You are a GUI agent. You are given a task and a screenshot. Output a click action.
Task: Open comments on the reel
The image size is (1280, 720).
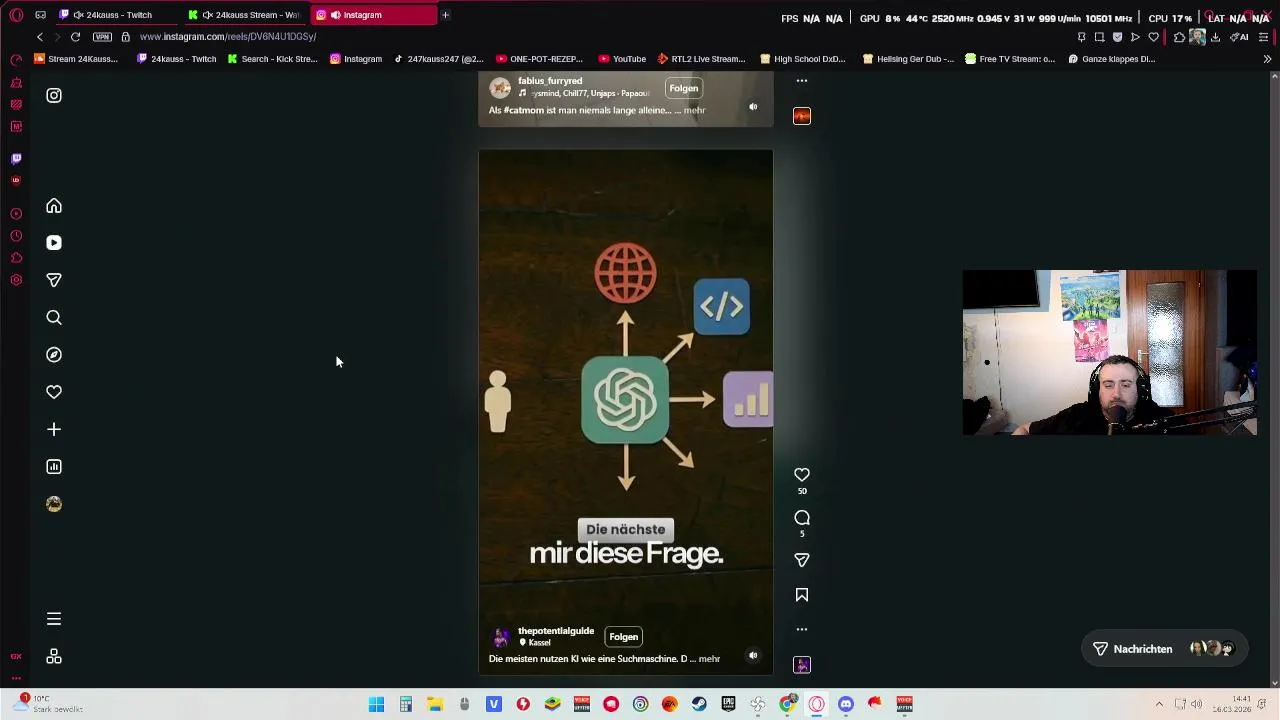point(802,518)
